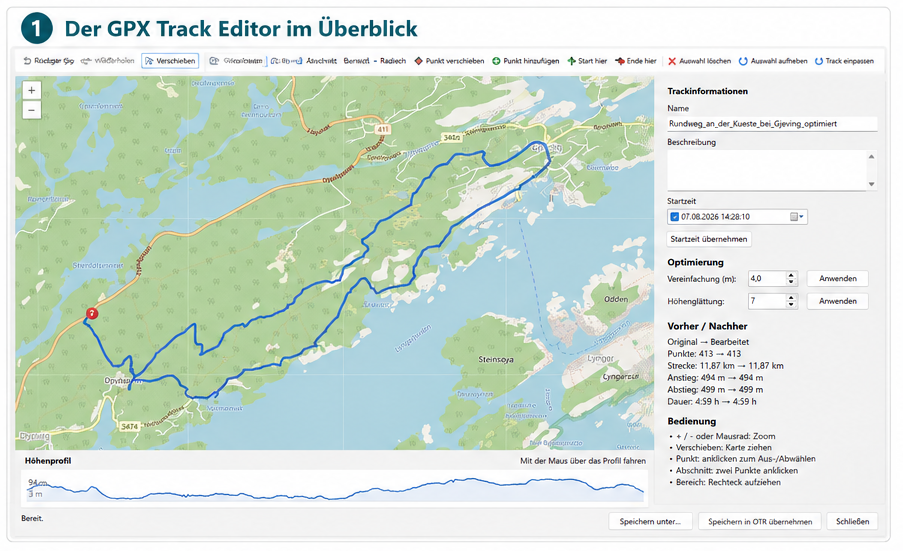Click the red X Auswahl löschen icon
903x551 pixels.
tap(672, 61)
